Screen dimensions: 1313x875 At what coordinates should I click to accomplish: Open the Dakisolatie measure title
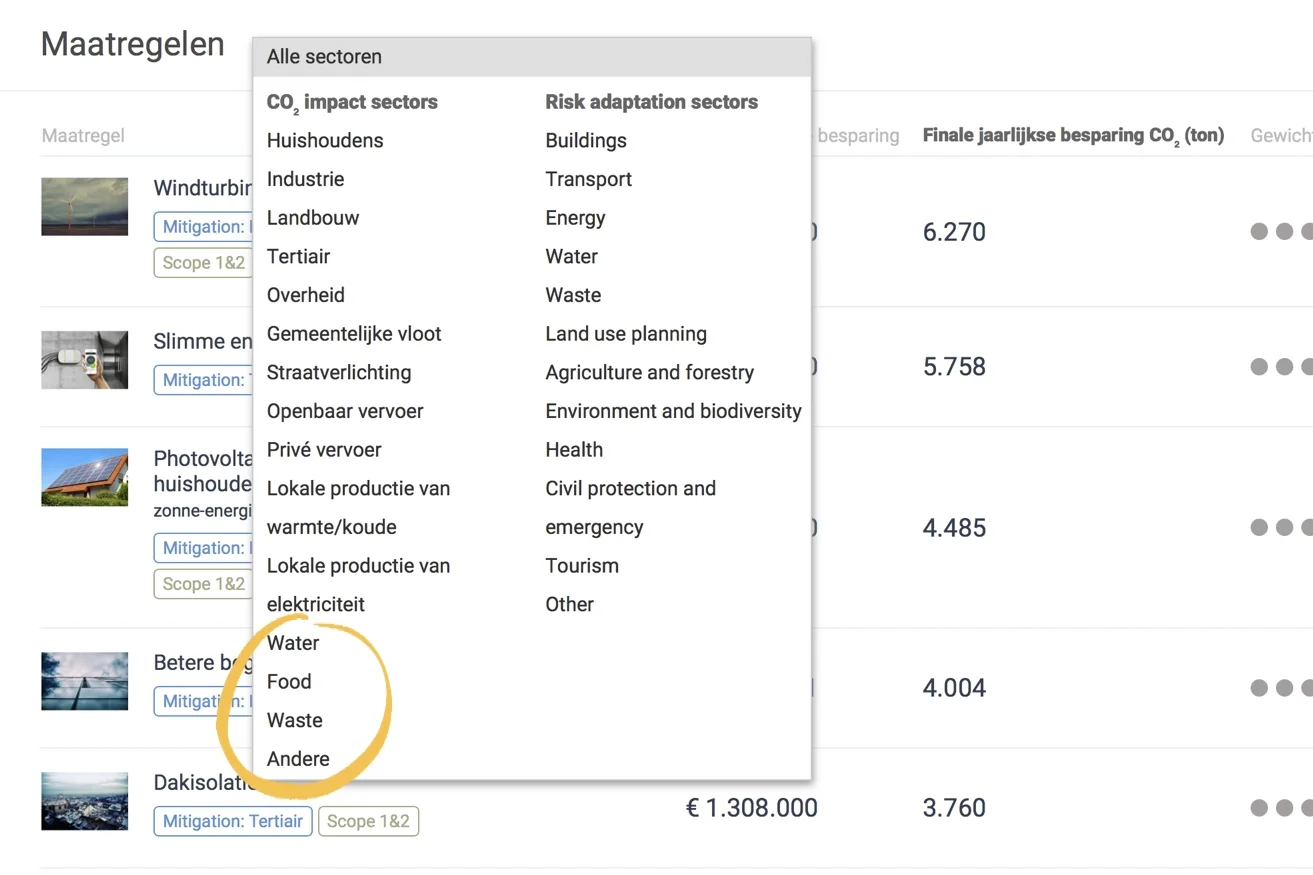(203, 783)
